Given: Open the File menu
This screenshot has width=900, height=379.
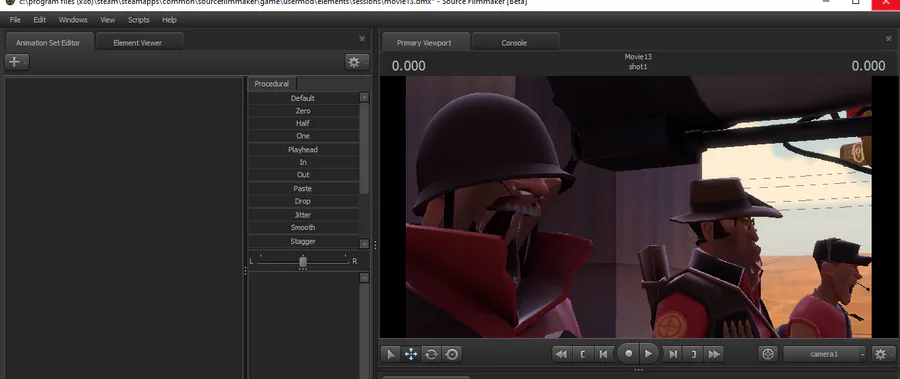Looking at the screenshot, I should point(15,20).
